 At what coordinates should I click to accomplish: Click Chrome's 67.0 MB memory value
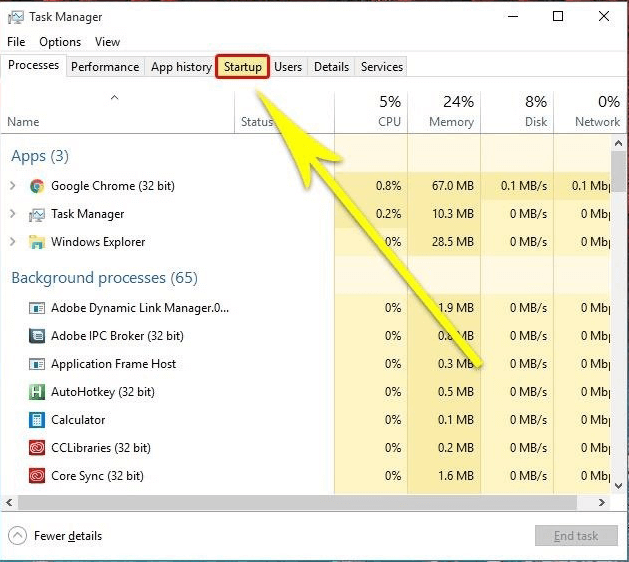pyautogui.click(x=452, y=186)
